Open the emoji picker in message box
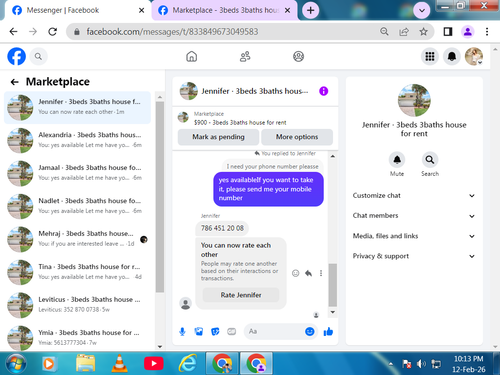 [310, 331]
